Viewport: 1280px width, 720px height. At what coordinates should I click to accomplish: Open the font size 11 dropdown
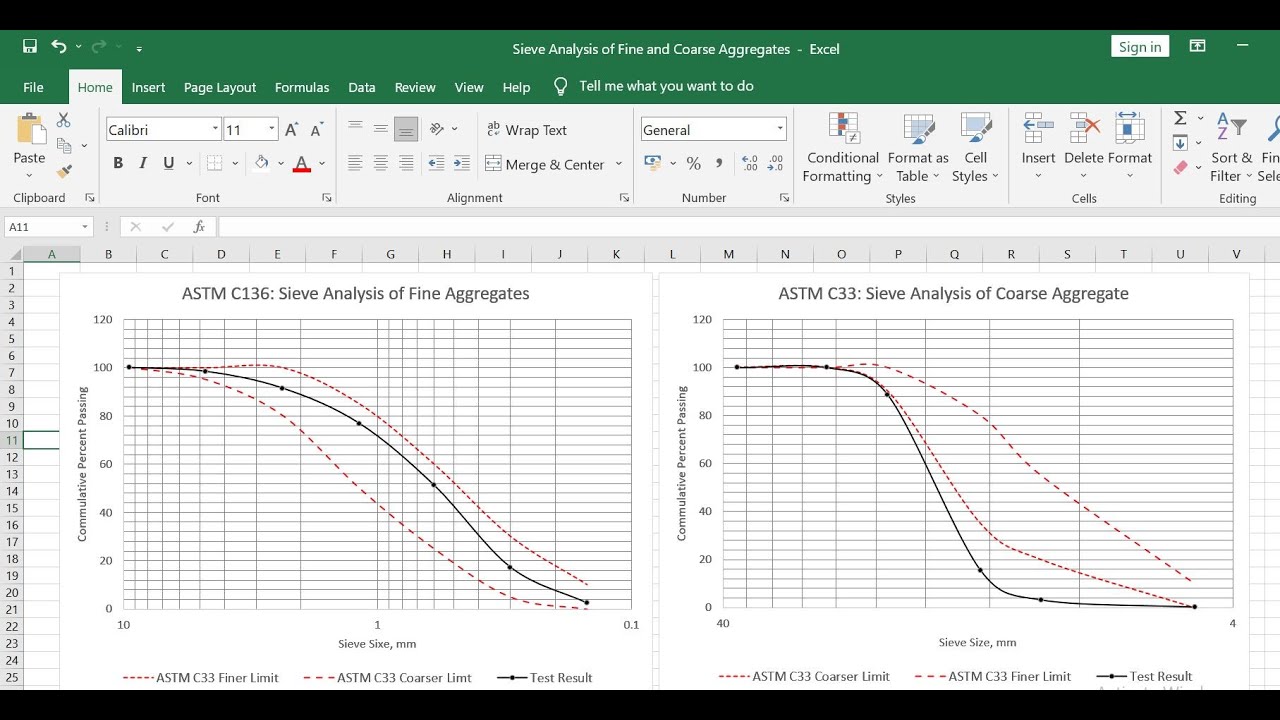(271, 130)
